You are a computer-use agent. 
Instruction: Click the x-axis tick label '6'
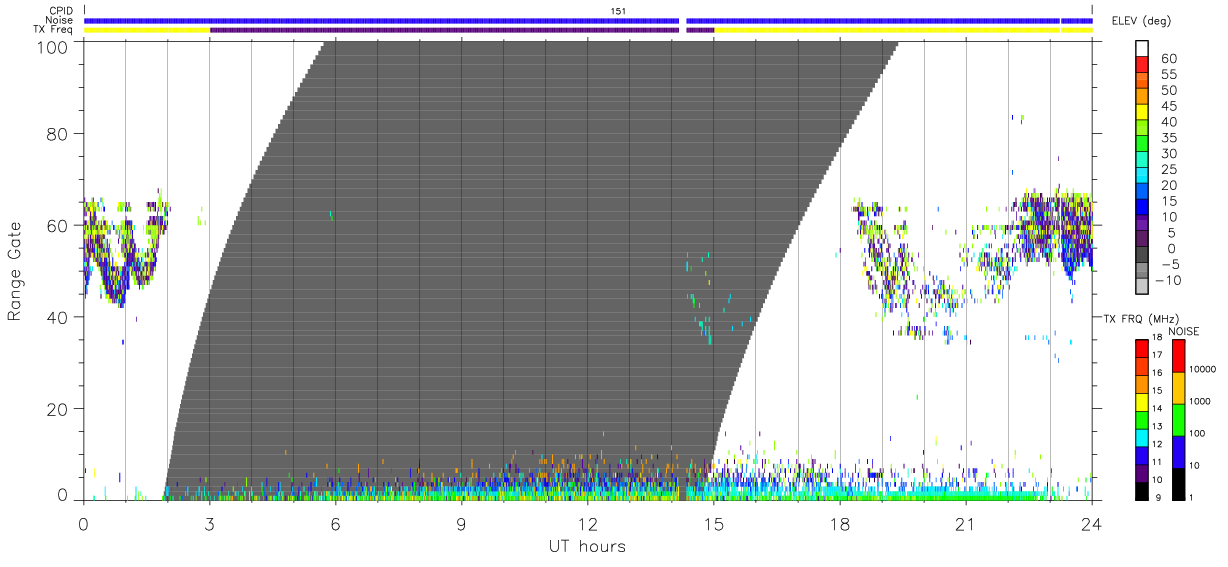point(335,525)
